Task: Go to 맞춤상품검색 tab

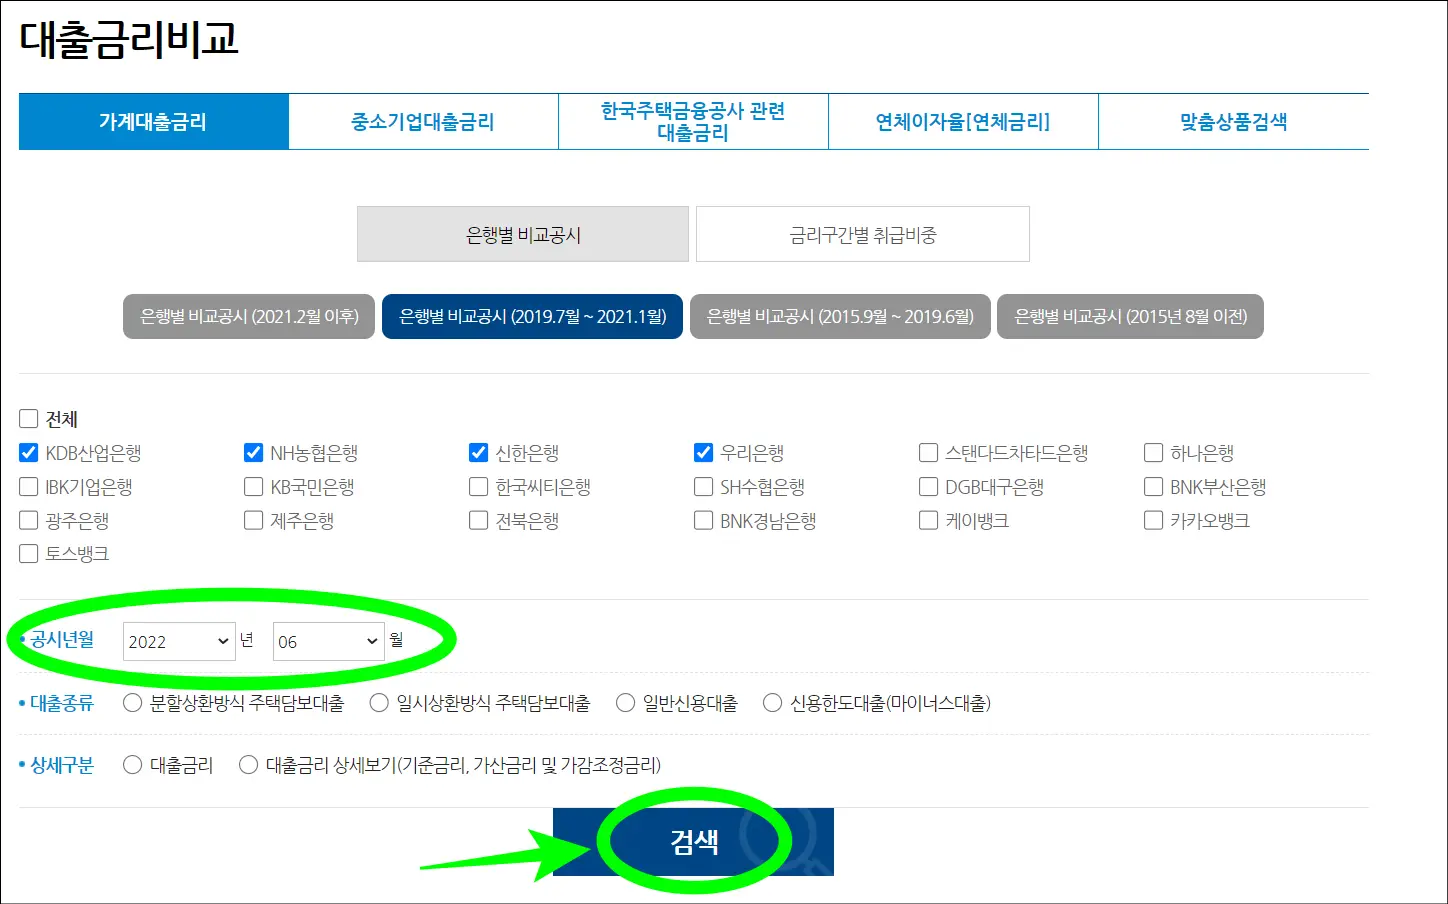Action: pos(1233,122)
